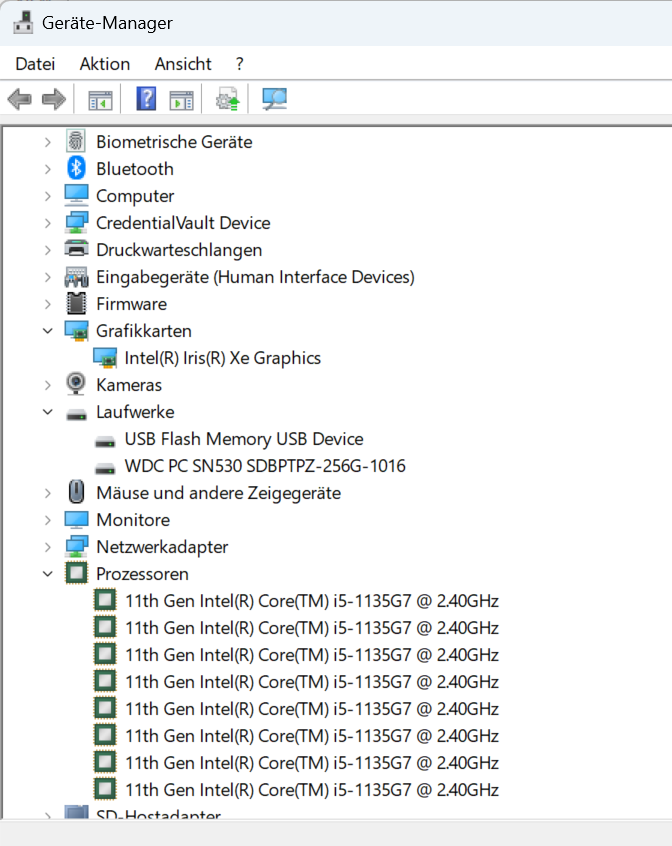Collapse the Prozessoren node
The height and width of the screenshot is (846, 672).
[47, 574]
